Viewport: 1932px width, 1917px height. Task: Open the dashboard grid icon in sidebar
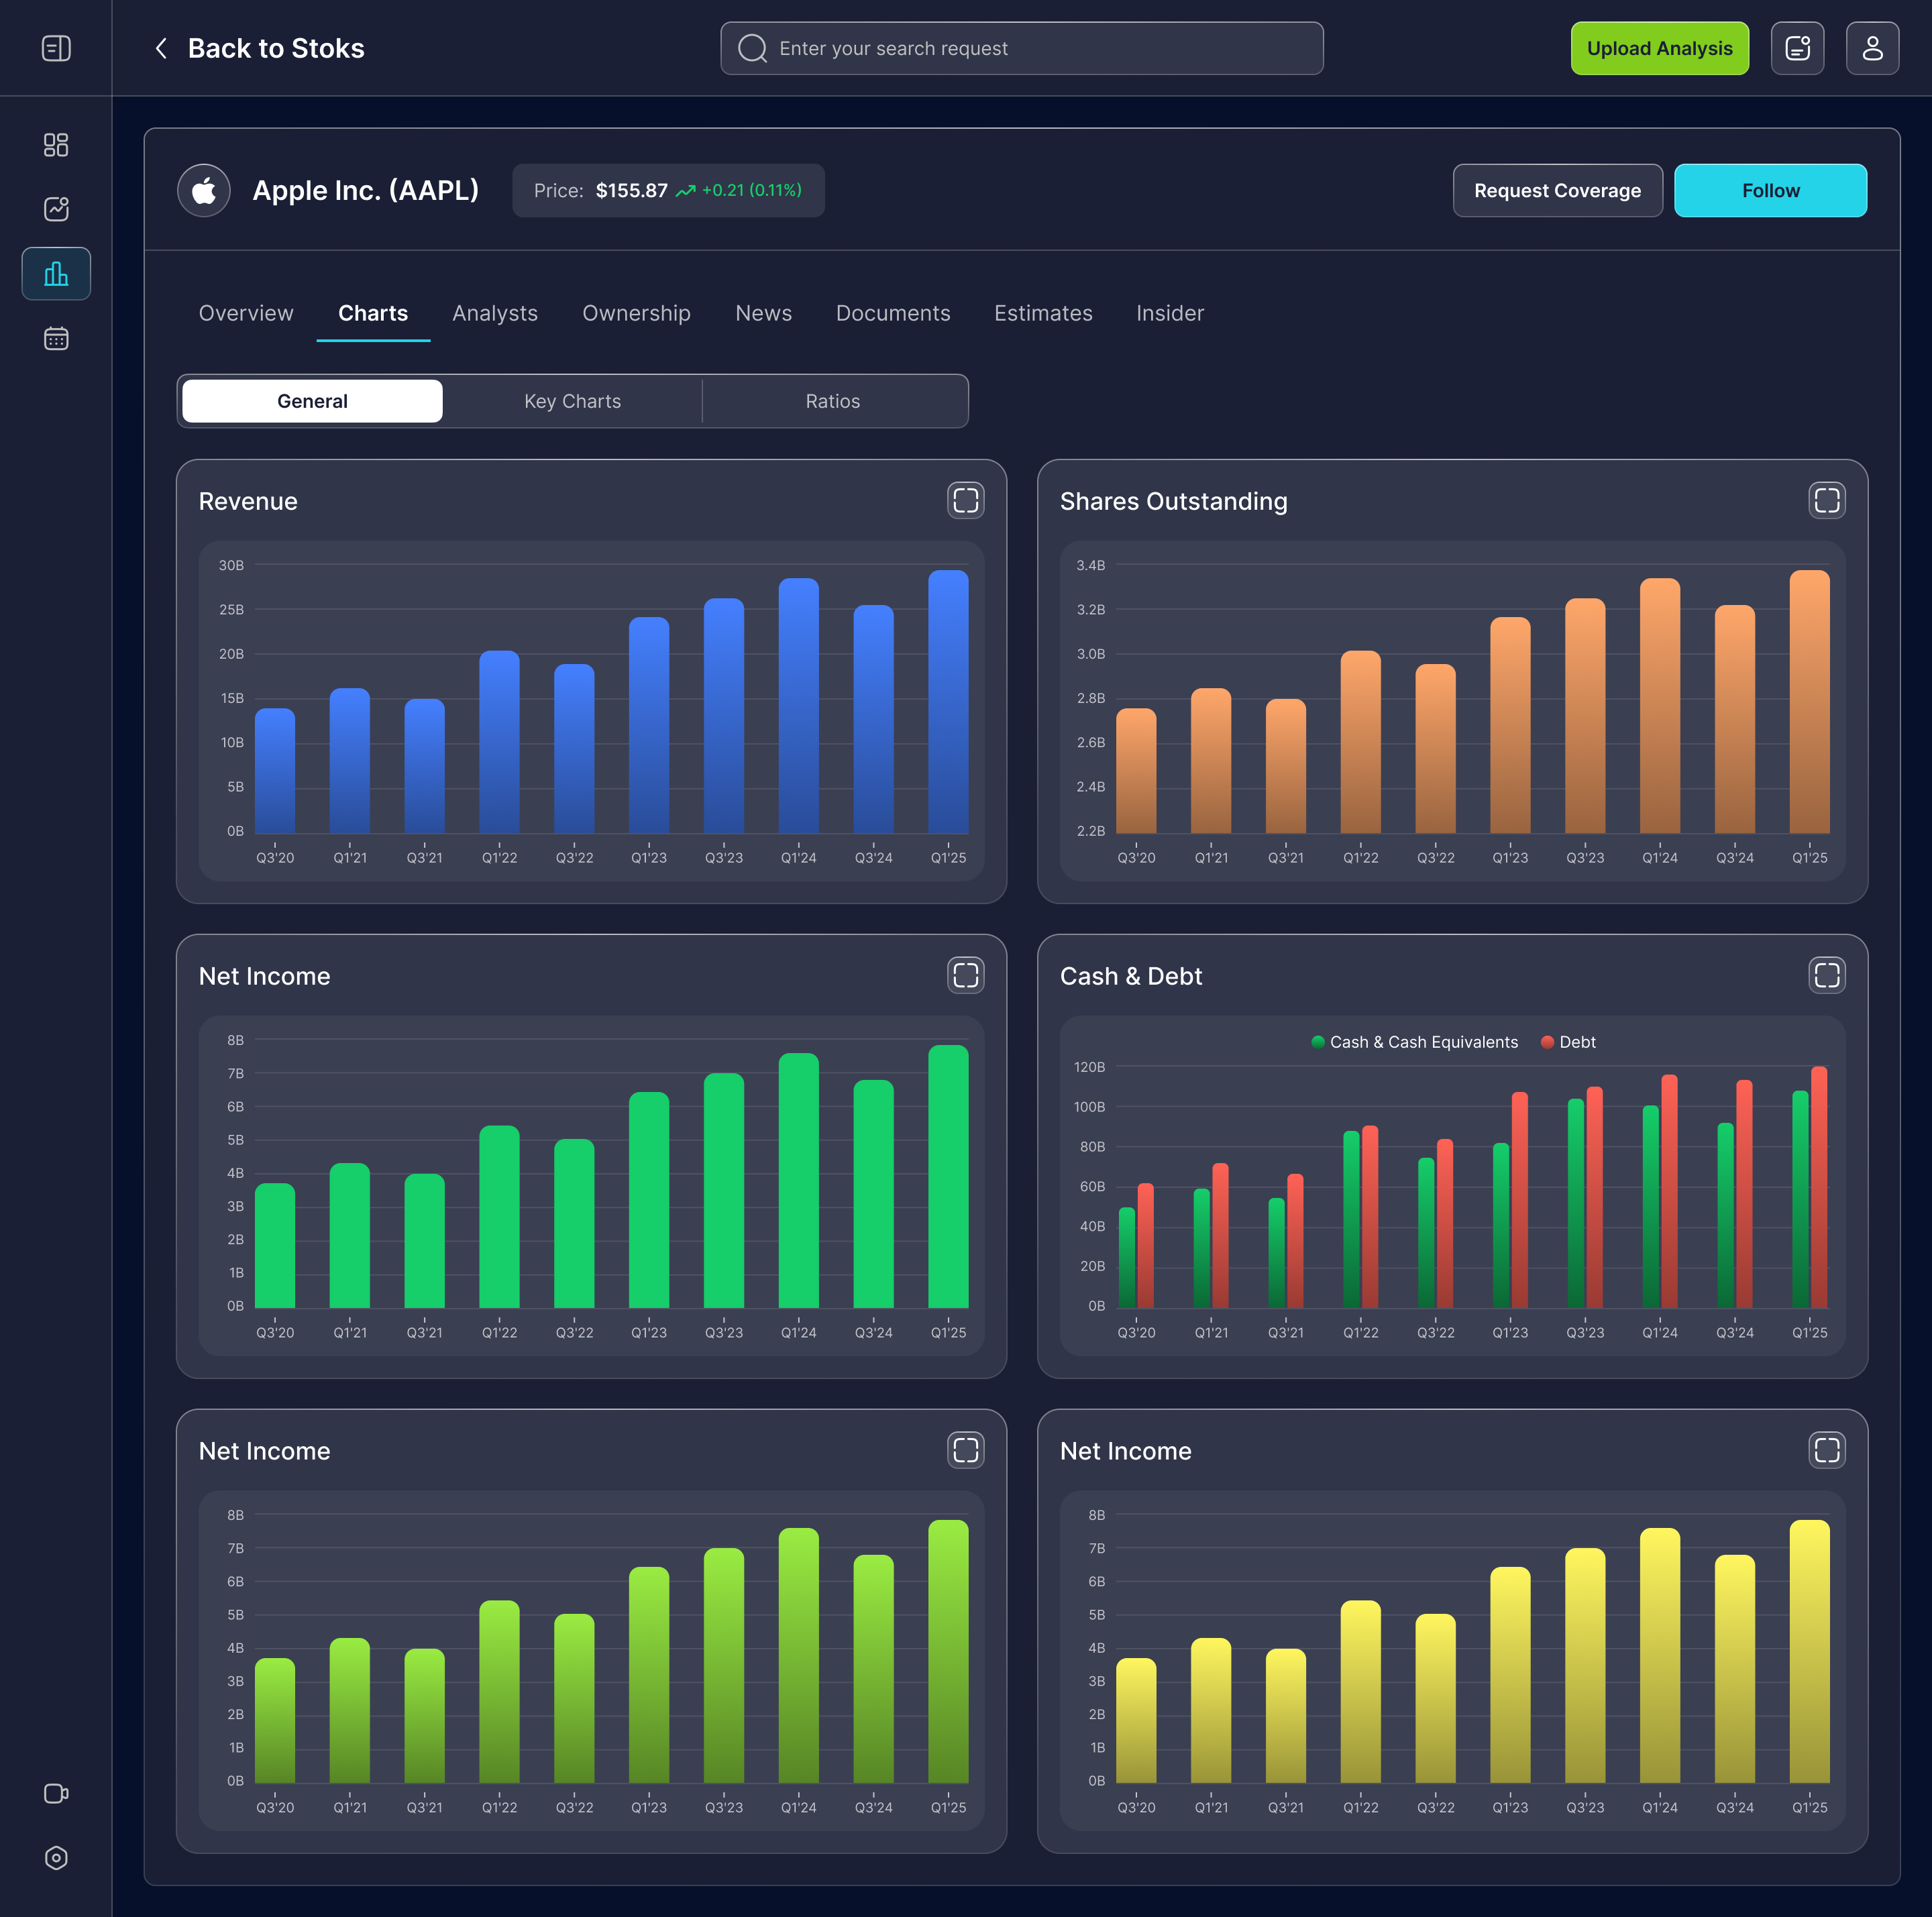pyautogui.click(x=56, y=145)
